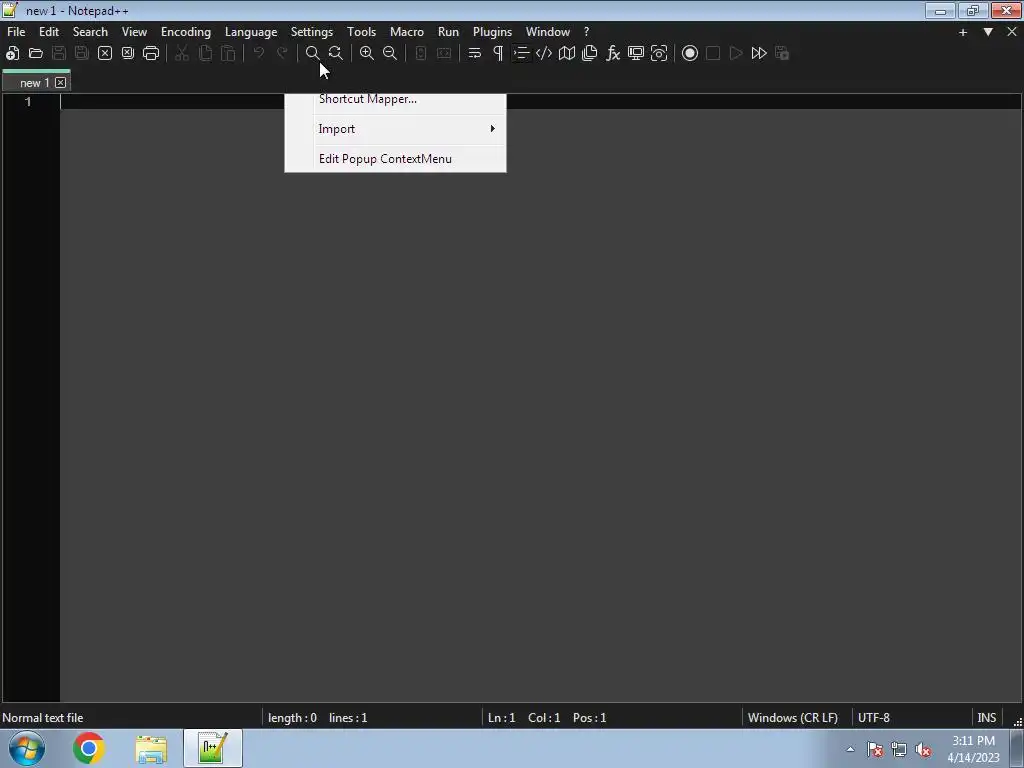
Task: Open the Run menu
Action: (449, 32)
